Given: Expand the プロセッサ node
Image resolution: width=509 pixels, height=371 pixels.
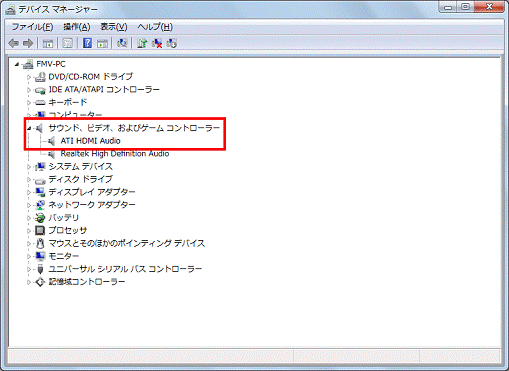Looking at the screenshot, I should pyautogui.click(x=29, y=231).
